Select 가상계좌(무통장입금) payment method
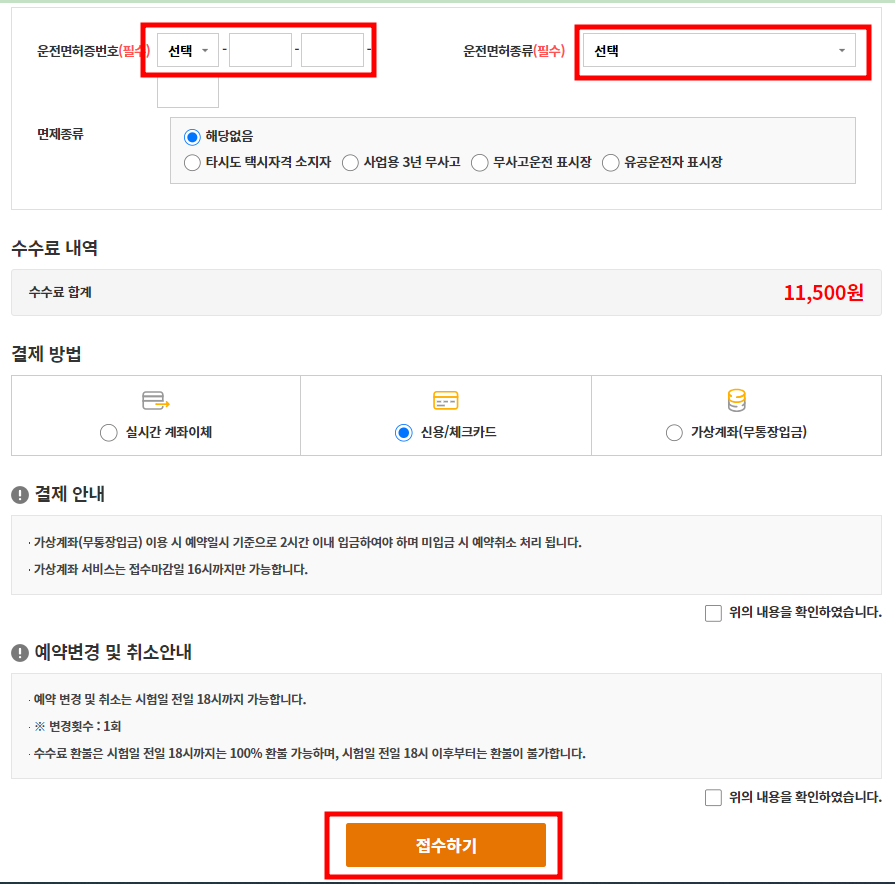 pos(675,433)
